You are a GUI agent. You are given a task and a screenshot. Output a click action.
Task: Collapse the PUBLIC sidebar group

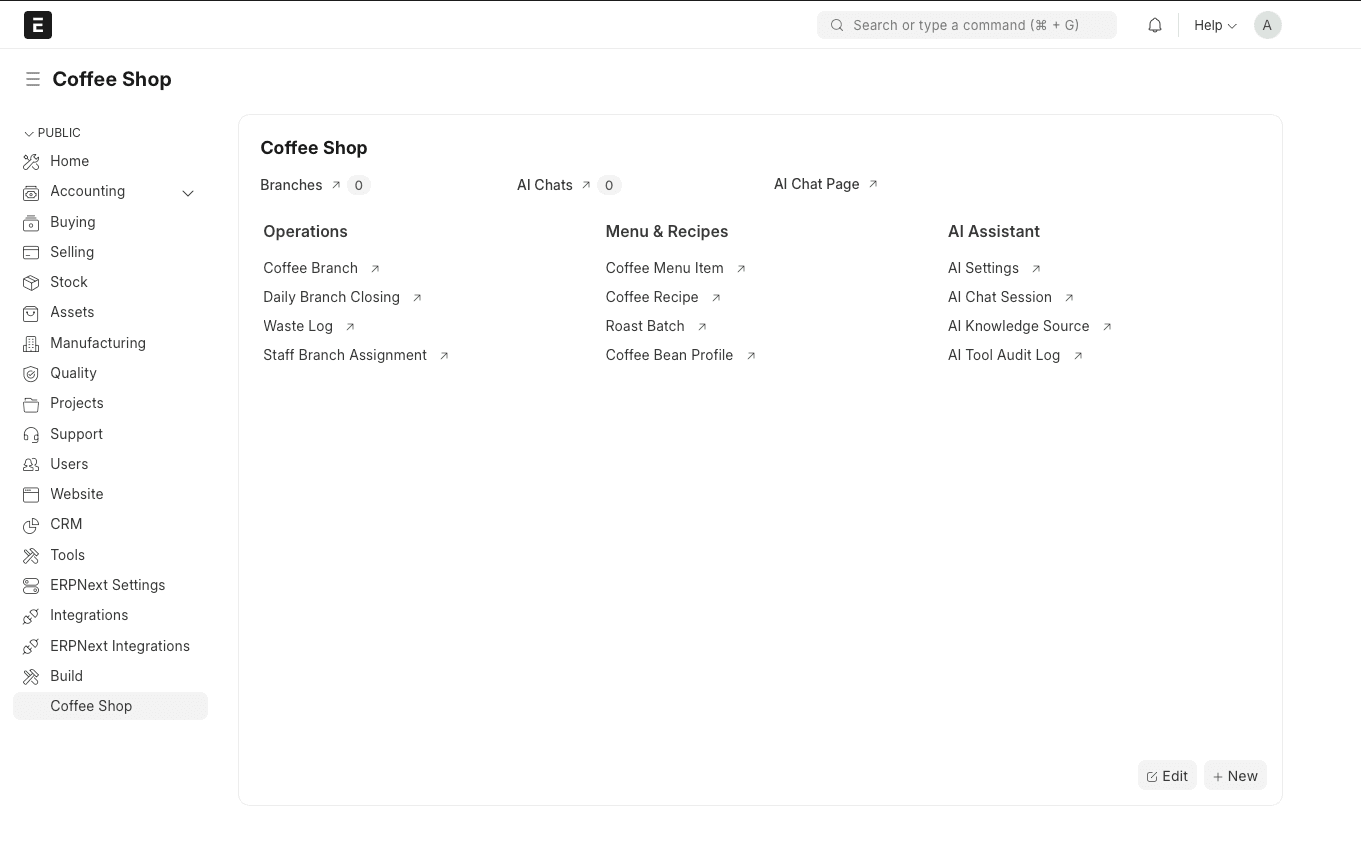[52, 132]
